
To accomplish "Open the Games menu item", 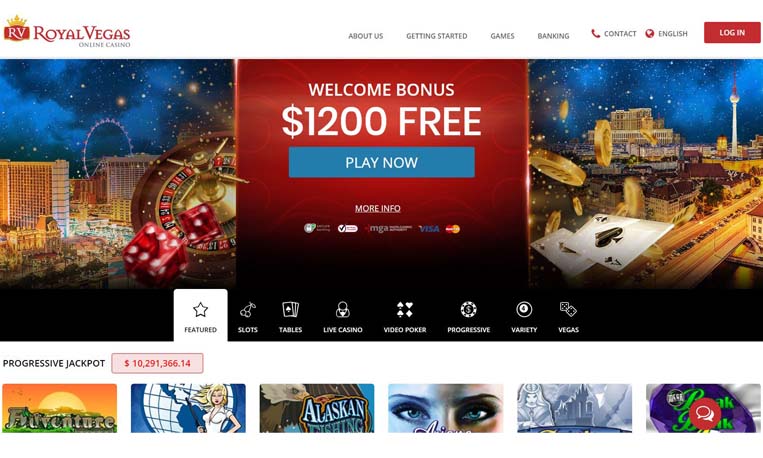I will [x=502, y=36].
